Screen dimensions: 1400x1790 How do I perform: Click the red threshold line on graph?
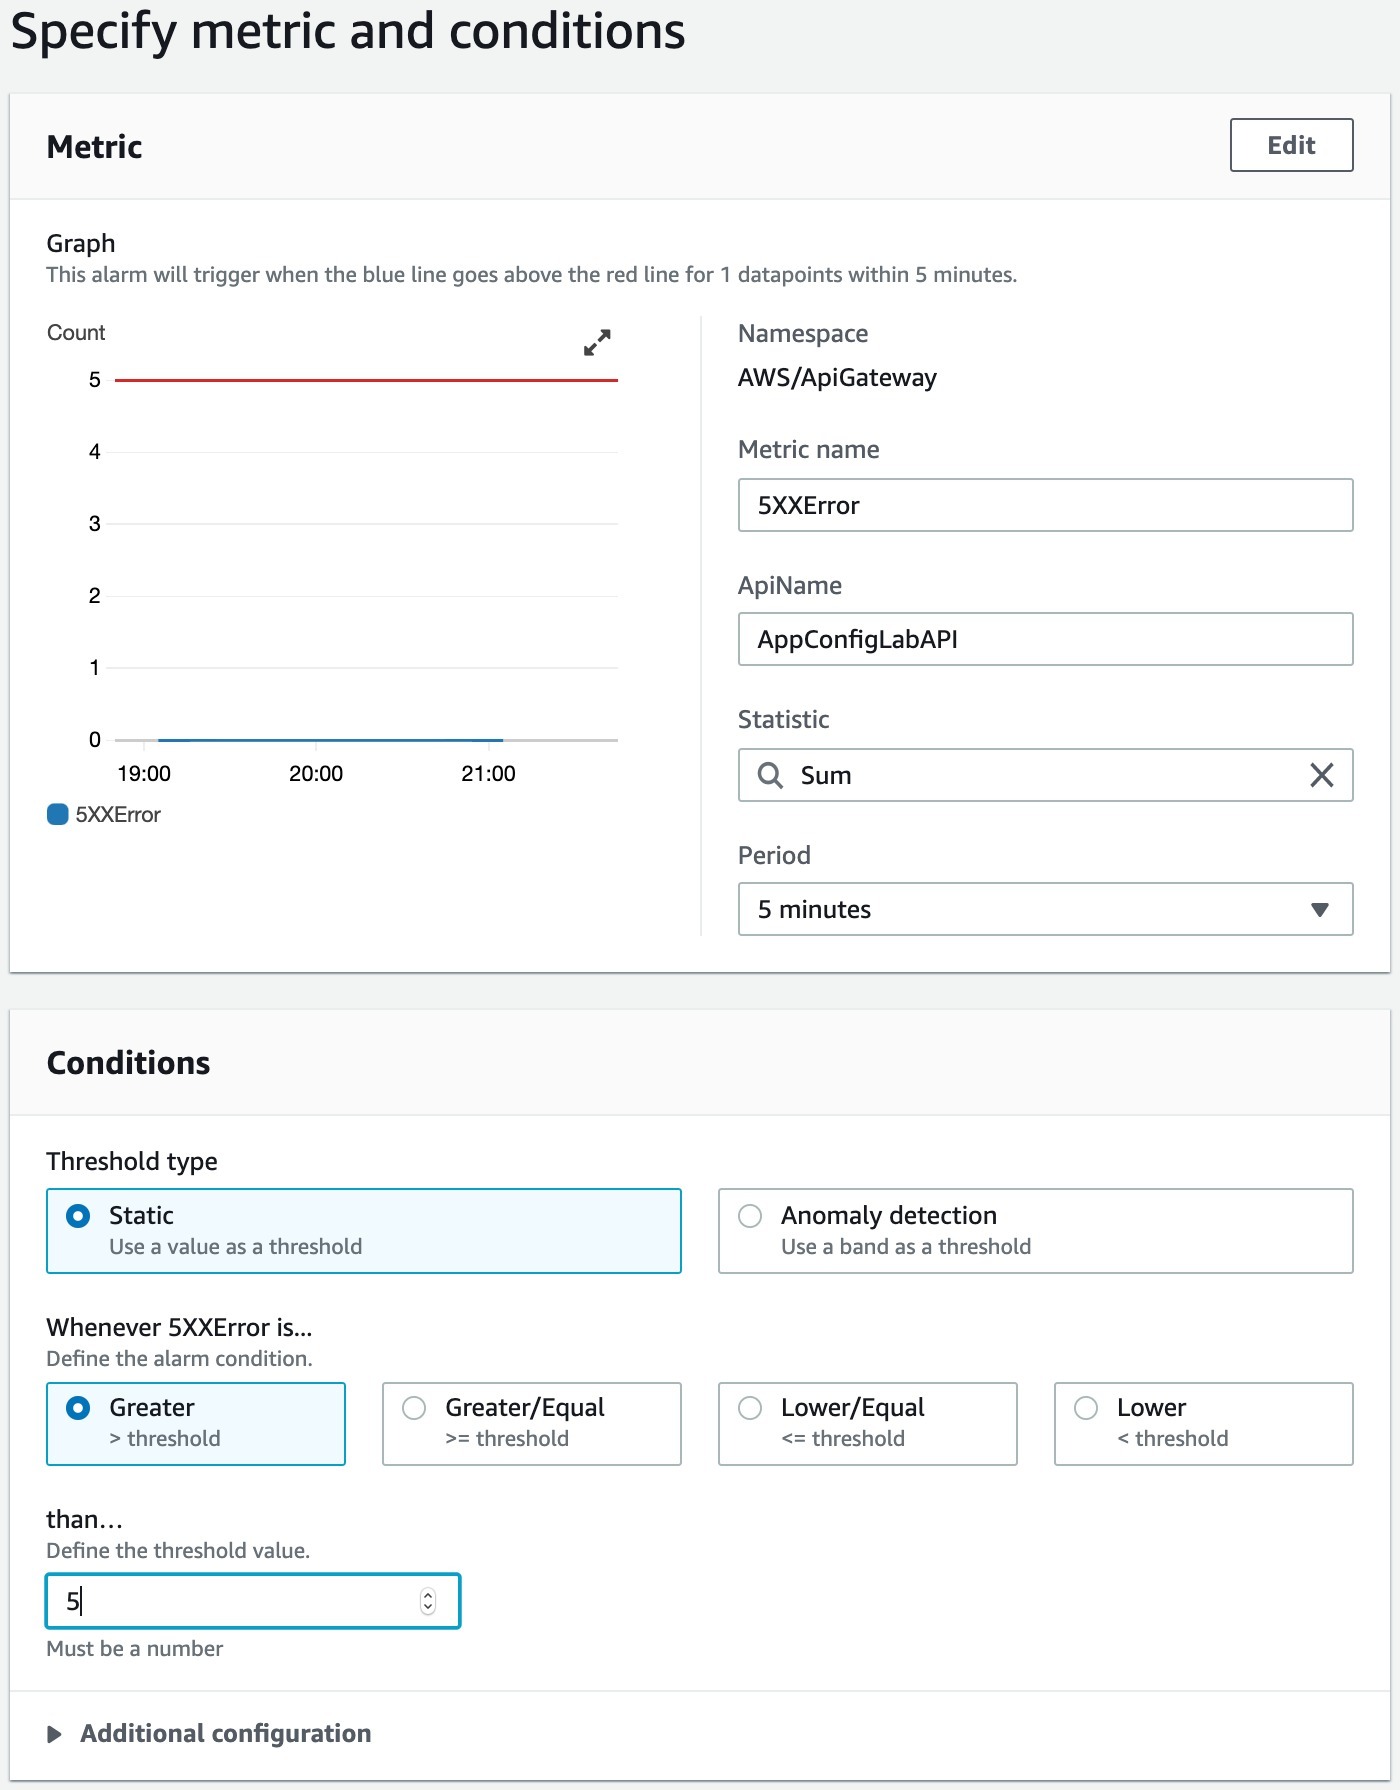366,380
